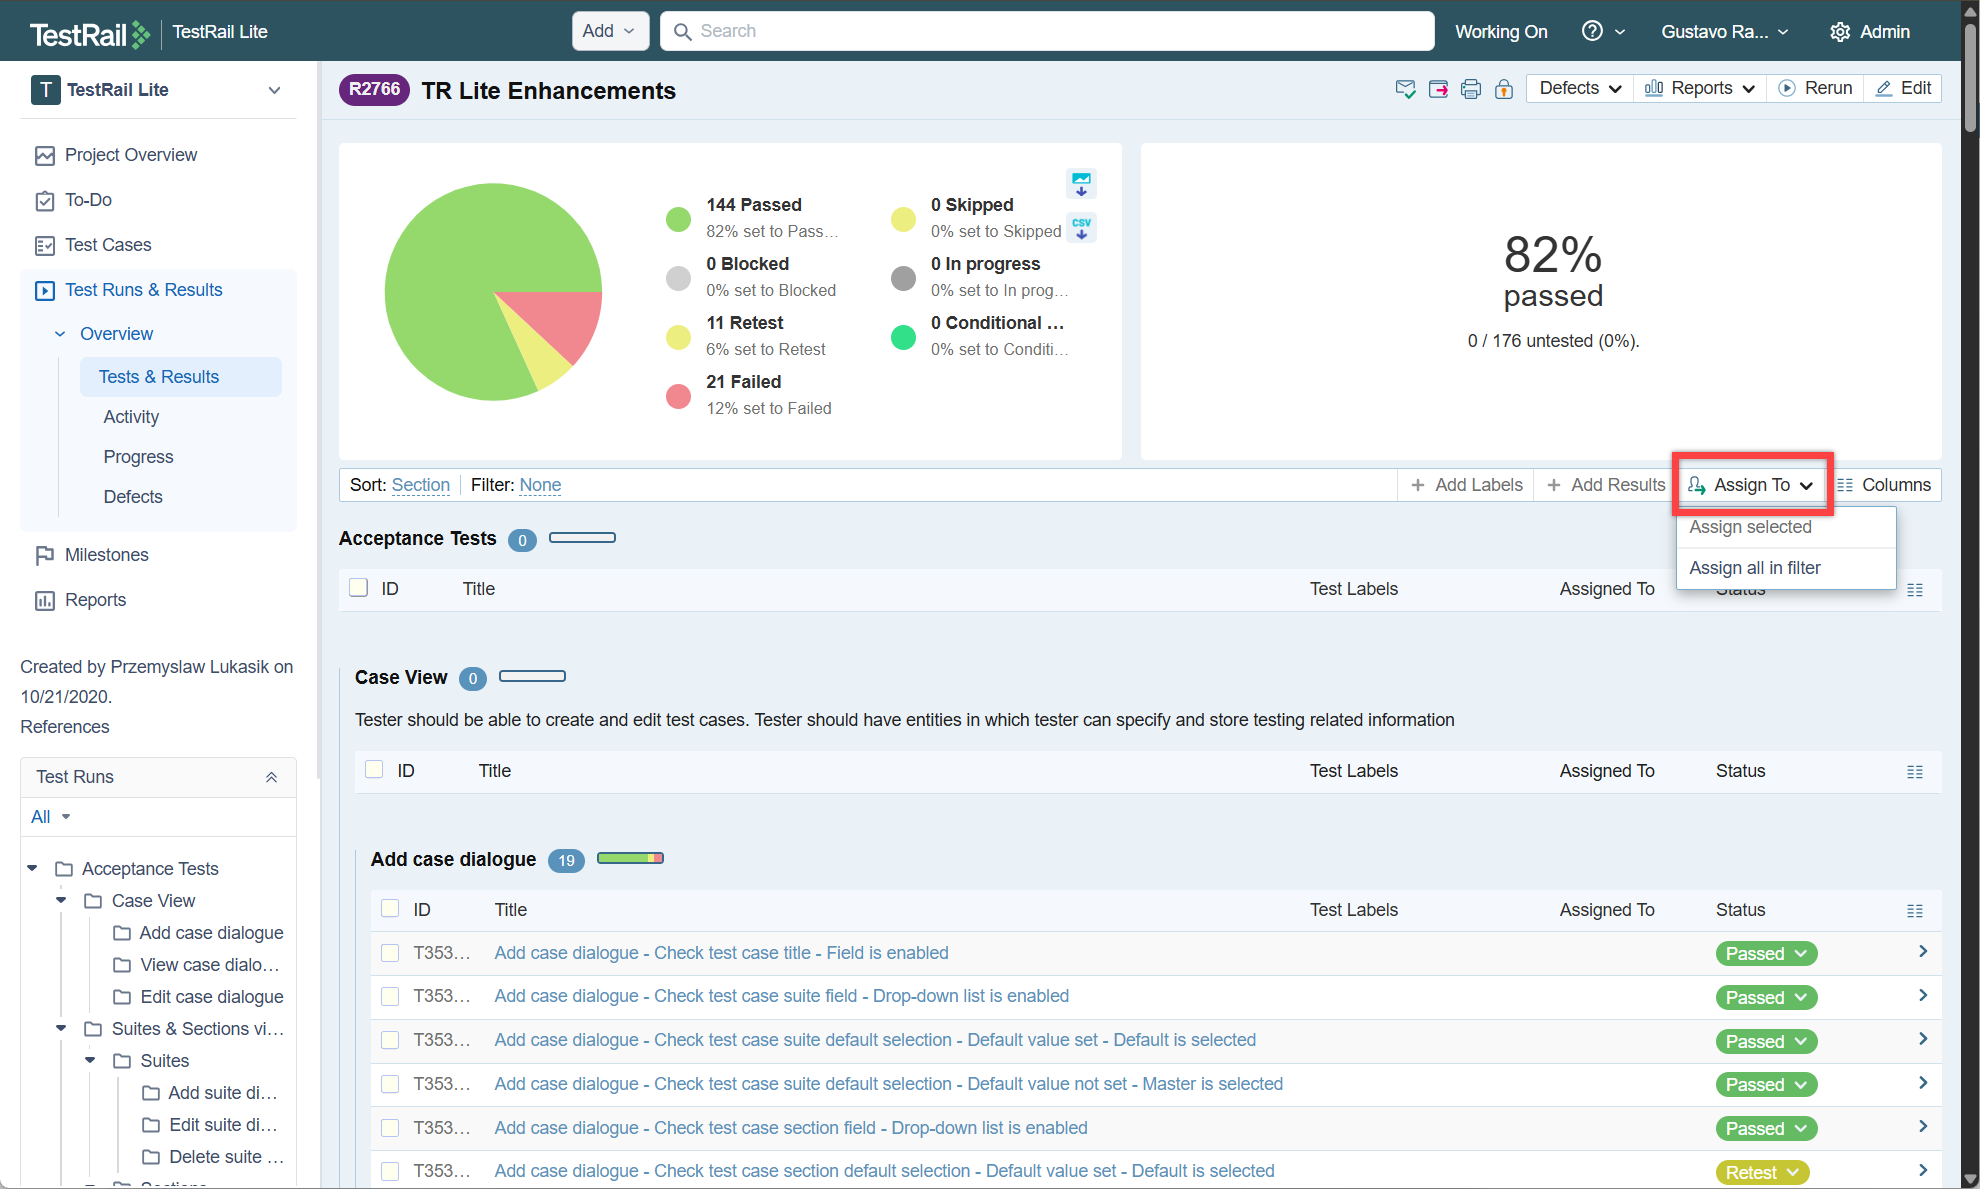Click the lock run icon
The width and height of the screenshot is (1980, 1189).
[1503, 89]
